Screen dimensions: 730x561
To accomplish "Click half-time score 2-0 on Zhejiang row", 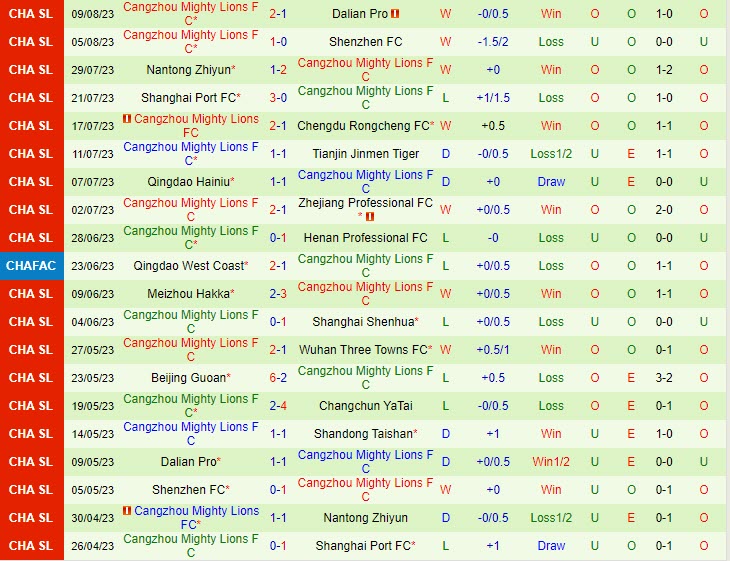I will pos(664,210).
